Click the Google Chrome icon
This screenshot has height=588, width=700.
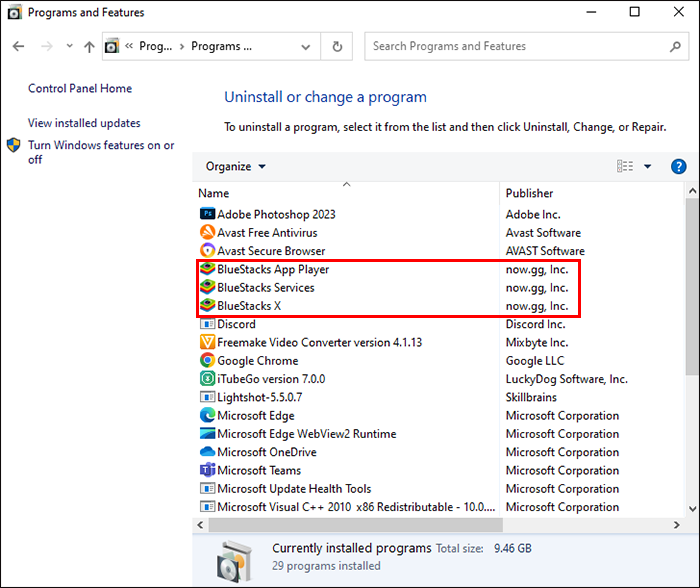(x=207, y=360)
